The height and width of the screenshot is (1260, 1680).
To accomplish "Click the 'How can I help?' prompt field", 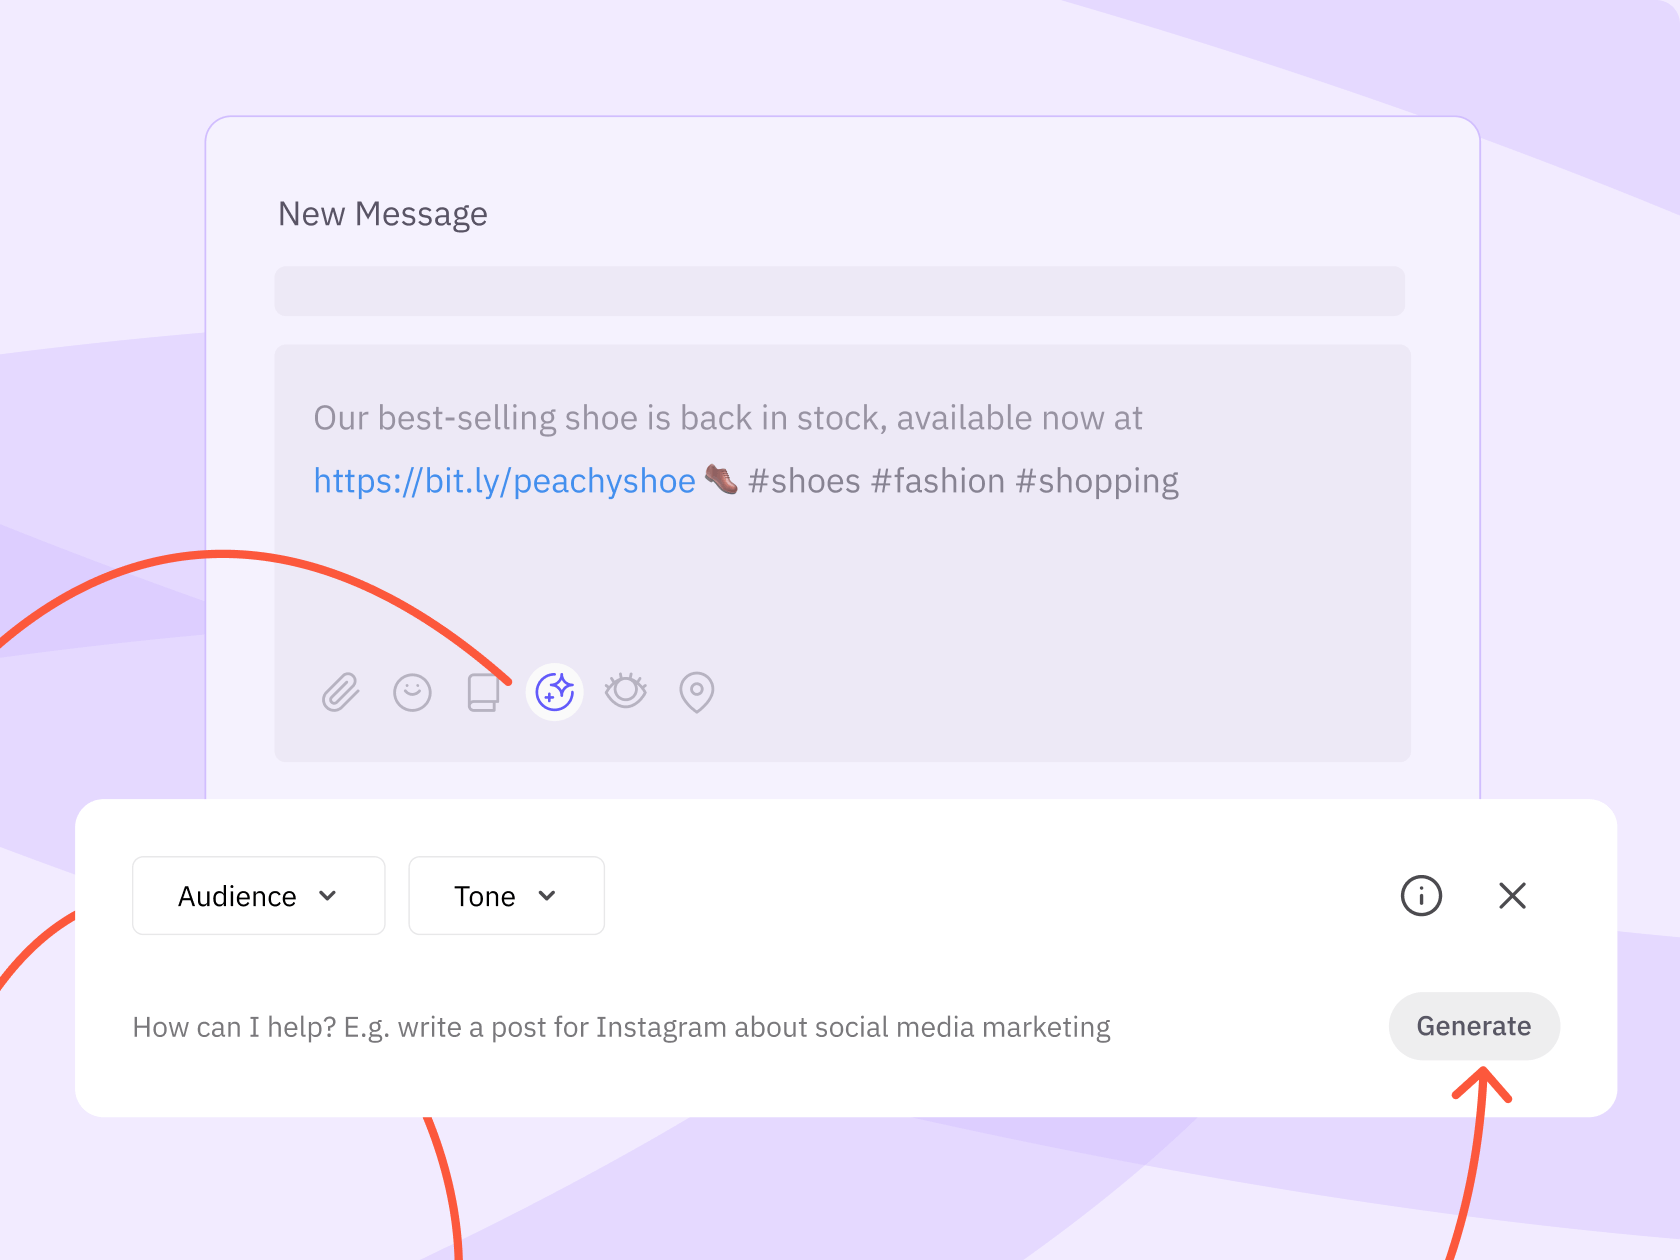I will pyautogui.click(x=621, y=1027).
